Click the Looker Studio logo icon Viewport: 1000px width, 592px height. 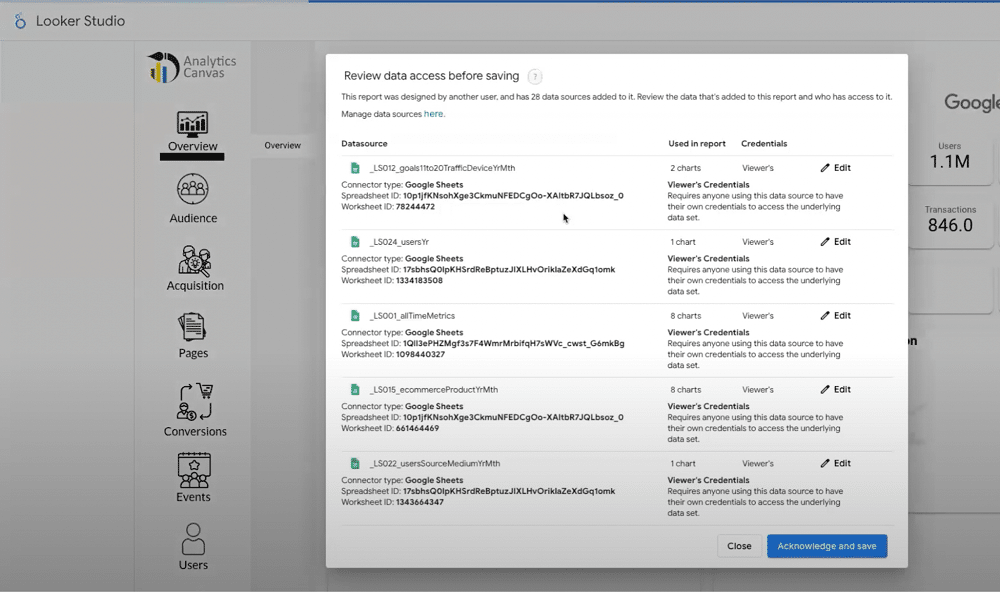pyautogui.click(x=20, y=21)
